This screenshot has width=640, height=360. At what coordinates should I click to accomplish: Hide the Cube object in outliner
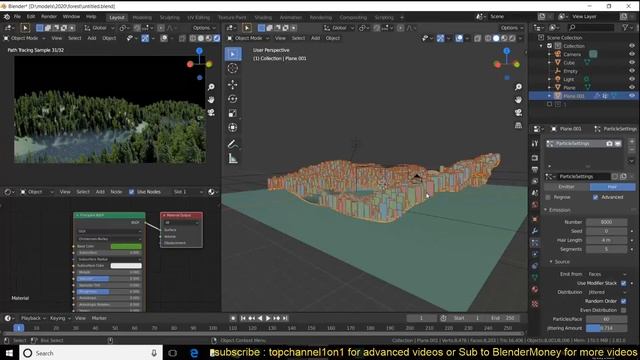point(632,62)
